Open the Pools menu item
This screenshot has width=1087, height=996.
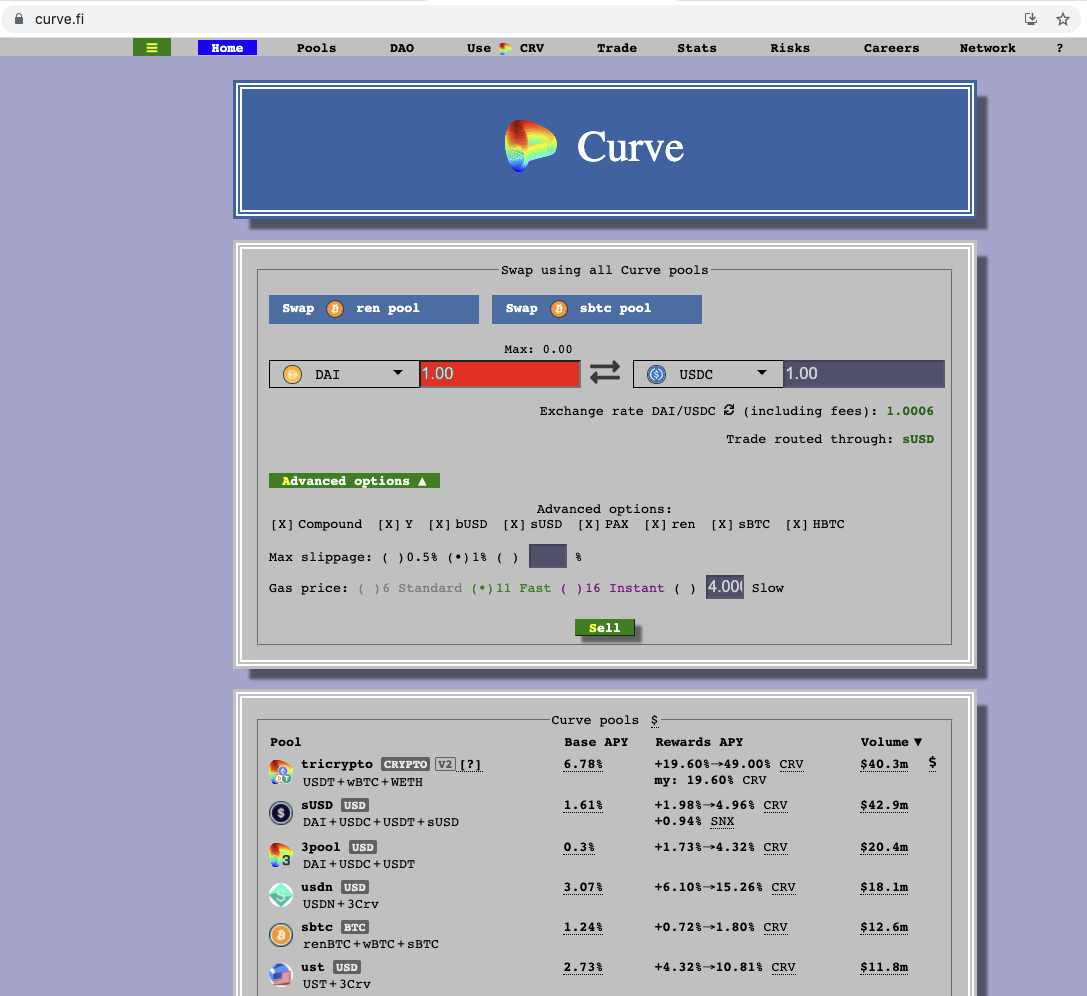click(316, 47)
